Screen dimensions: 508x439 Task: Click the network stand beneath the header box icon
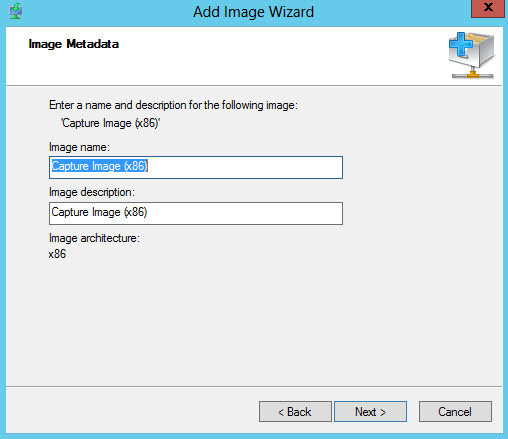point(472,73)
